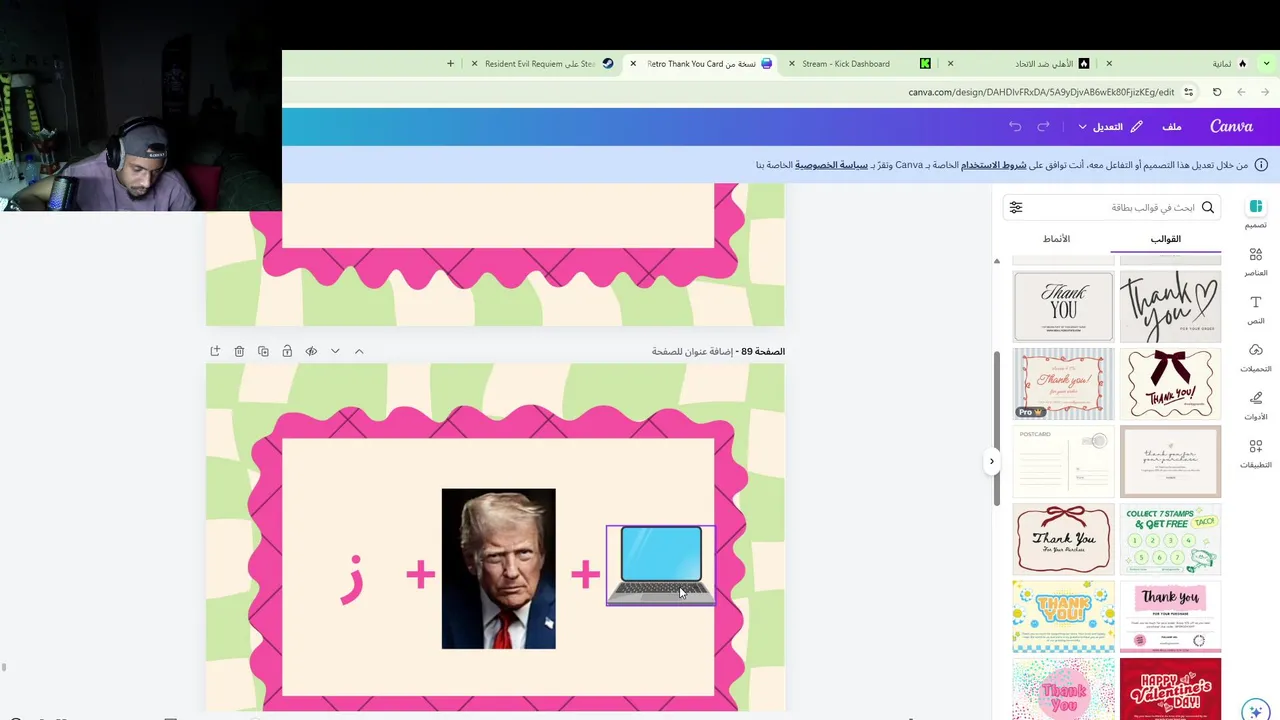1280x720 pixels.
Task: Click the browser address bar URL
Action: pos(1041,92)
